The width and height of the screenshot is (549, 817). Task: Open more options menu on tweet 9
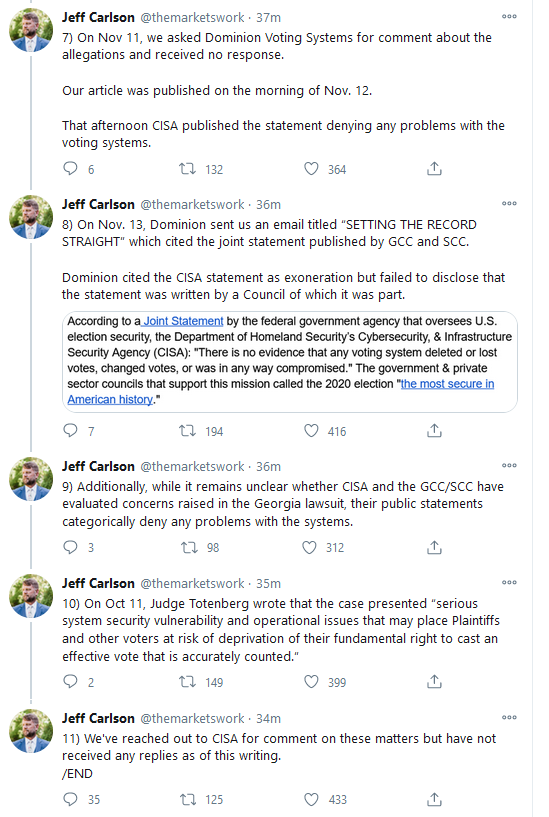(x=509, y=465)
